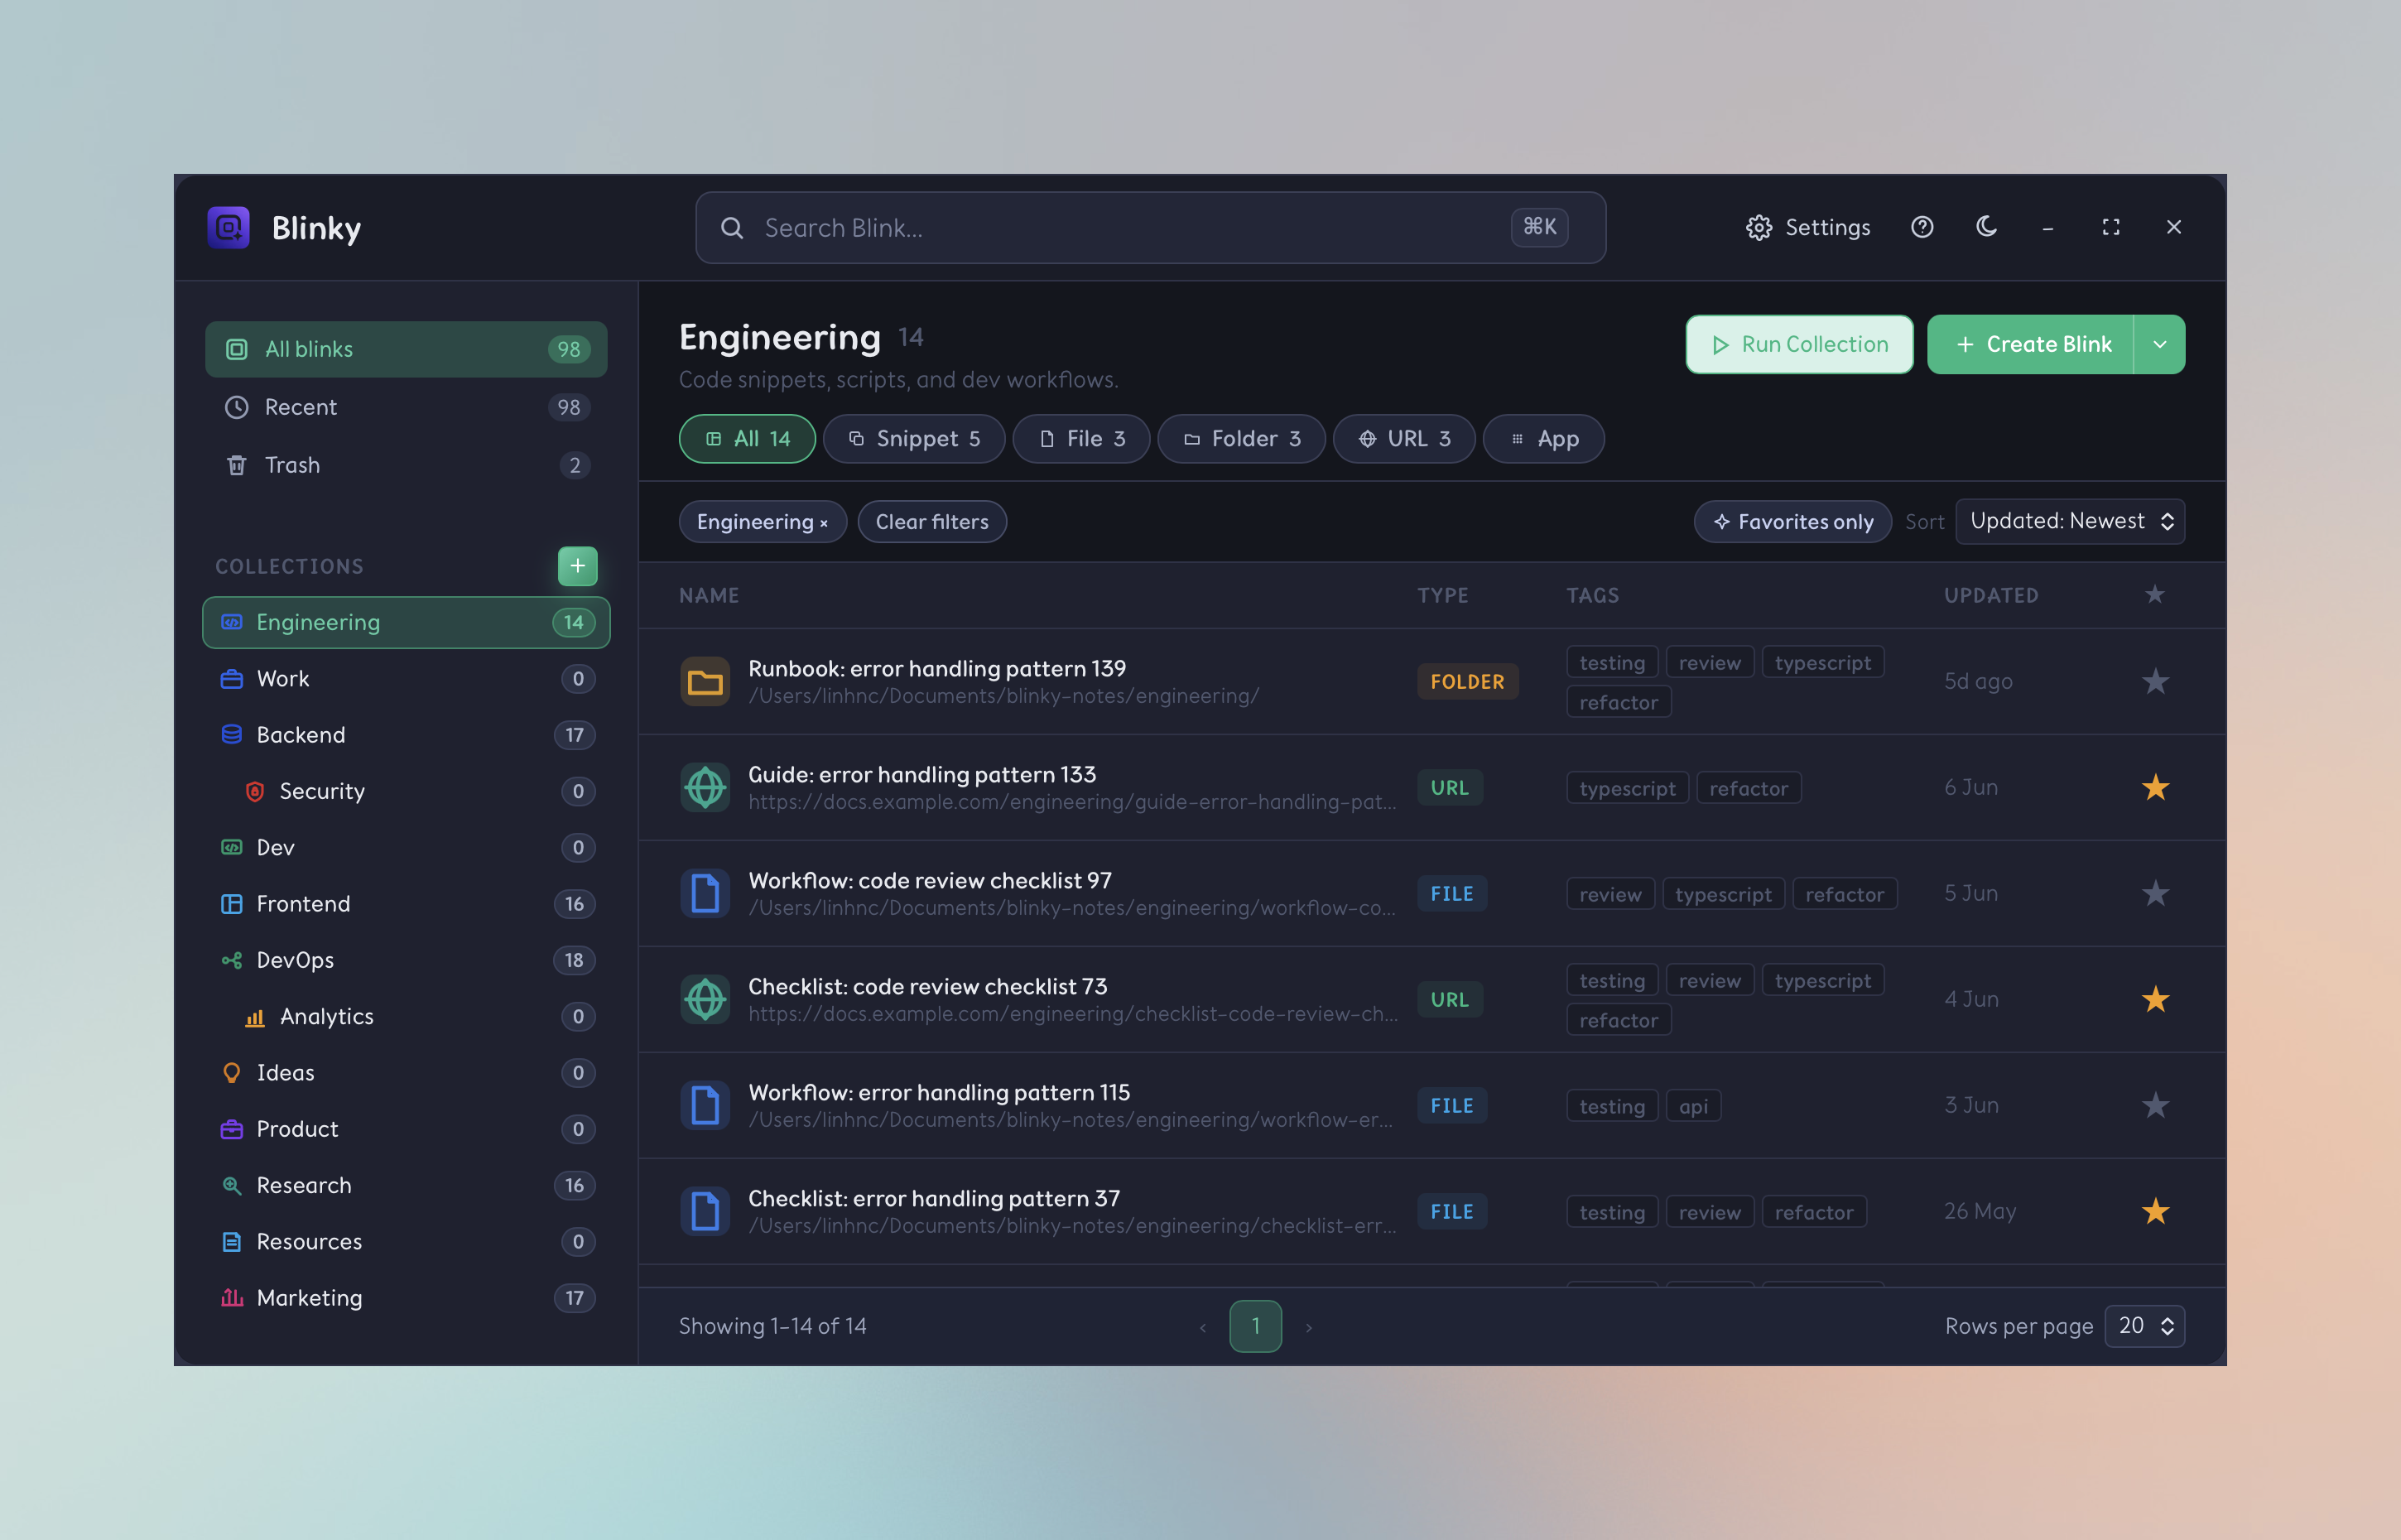The height and width of the screenshot is (1540, 2401).
Task: Select the URL 3 filter tab
Action: [x=1404, y=439]
